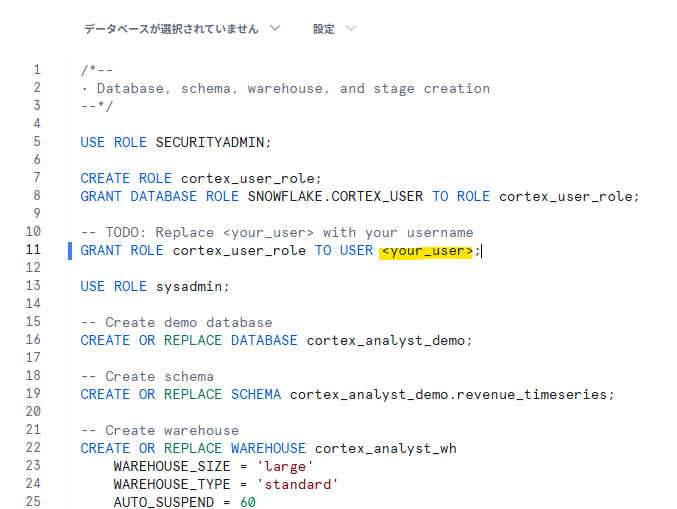Click the REPLACE keyword on line 16
Screen dimensions: 677x509
tap(193, 340)
